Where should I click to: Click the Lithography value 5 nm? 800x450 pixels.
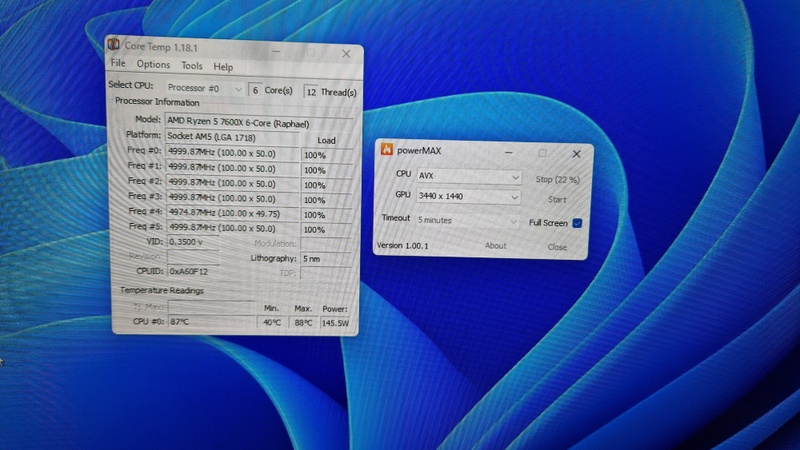click(326, 259)
